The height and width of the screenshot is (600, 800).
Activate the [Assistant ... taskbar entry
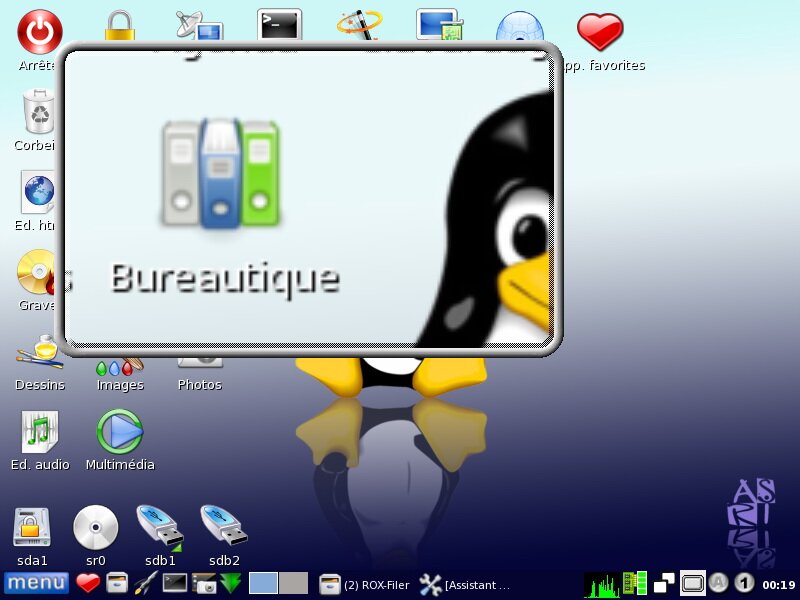[465, 585]
